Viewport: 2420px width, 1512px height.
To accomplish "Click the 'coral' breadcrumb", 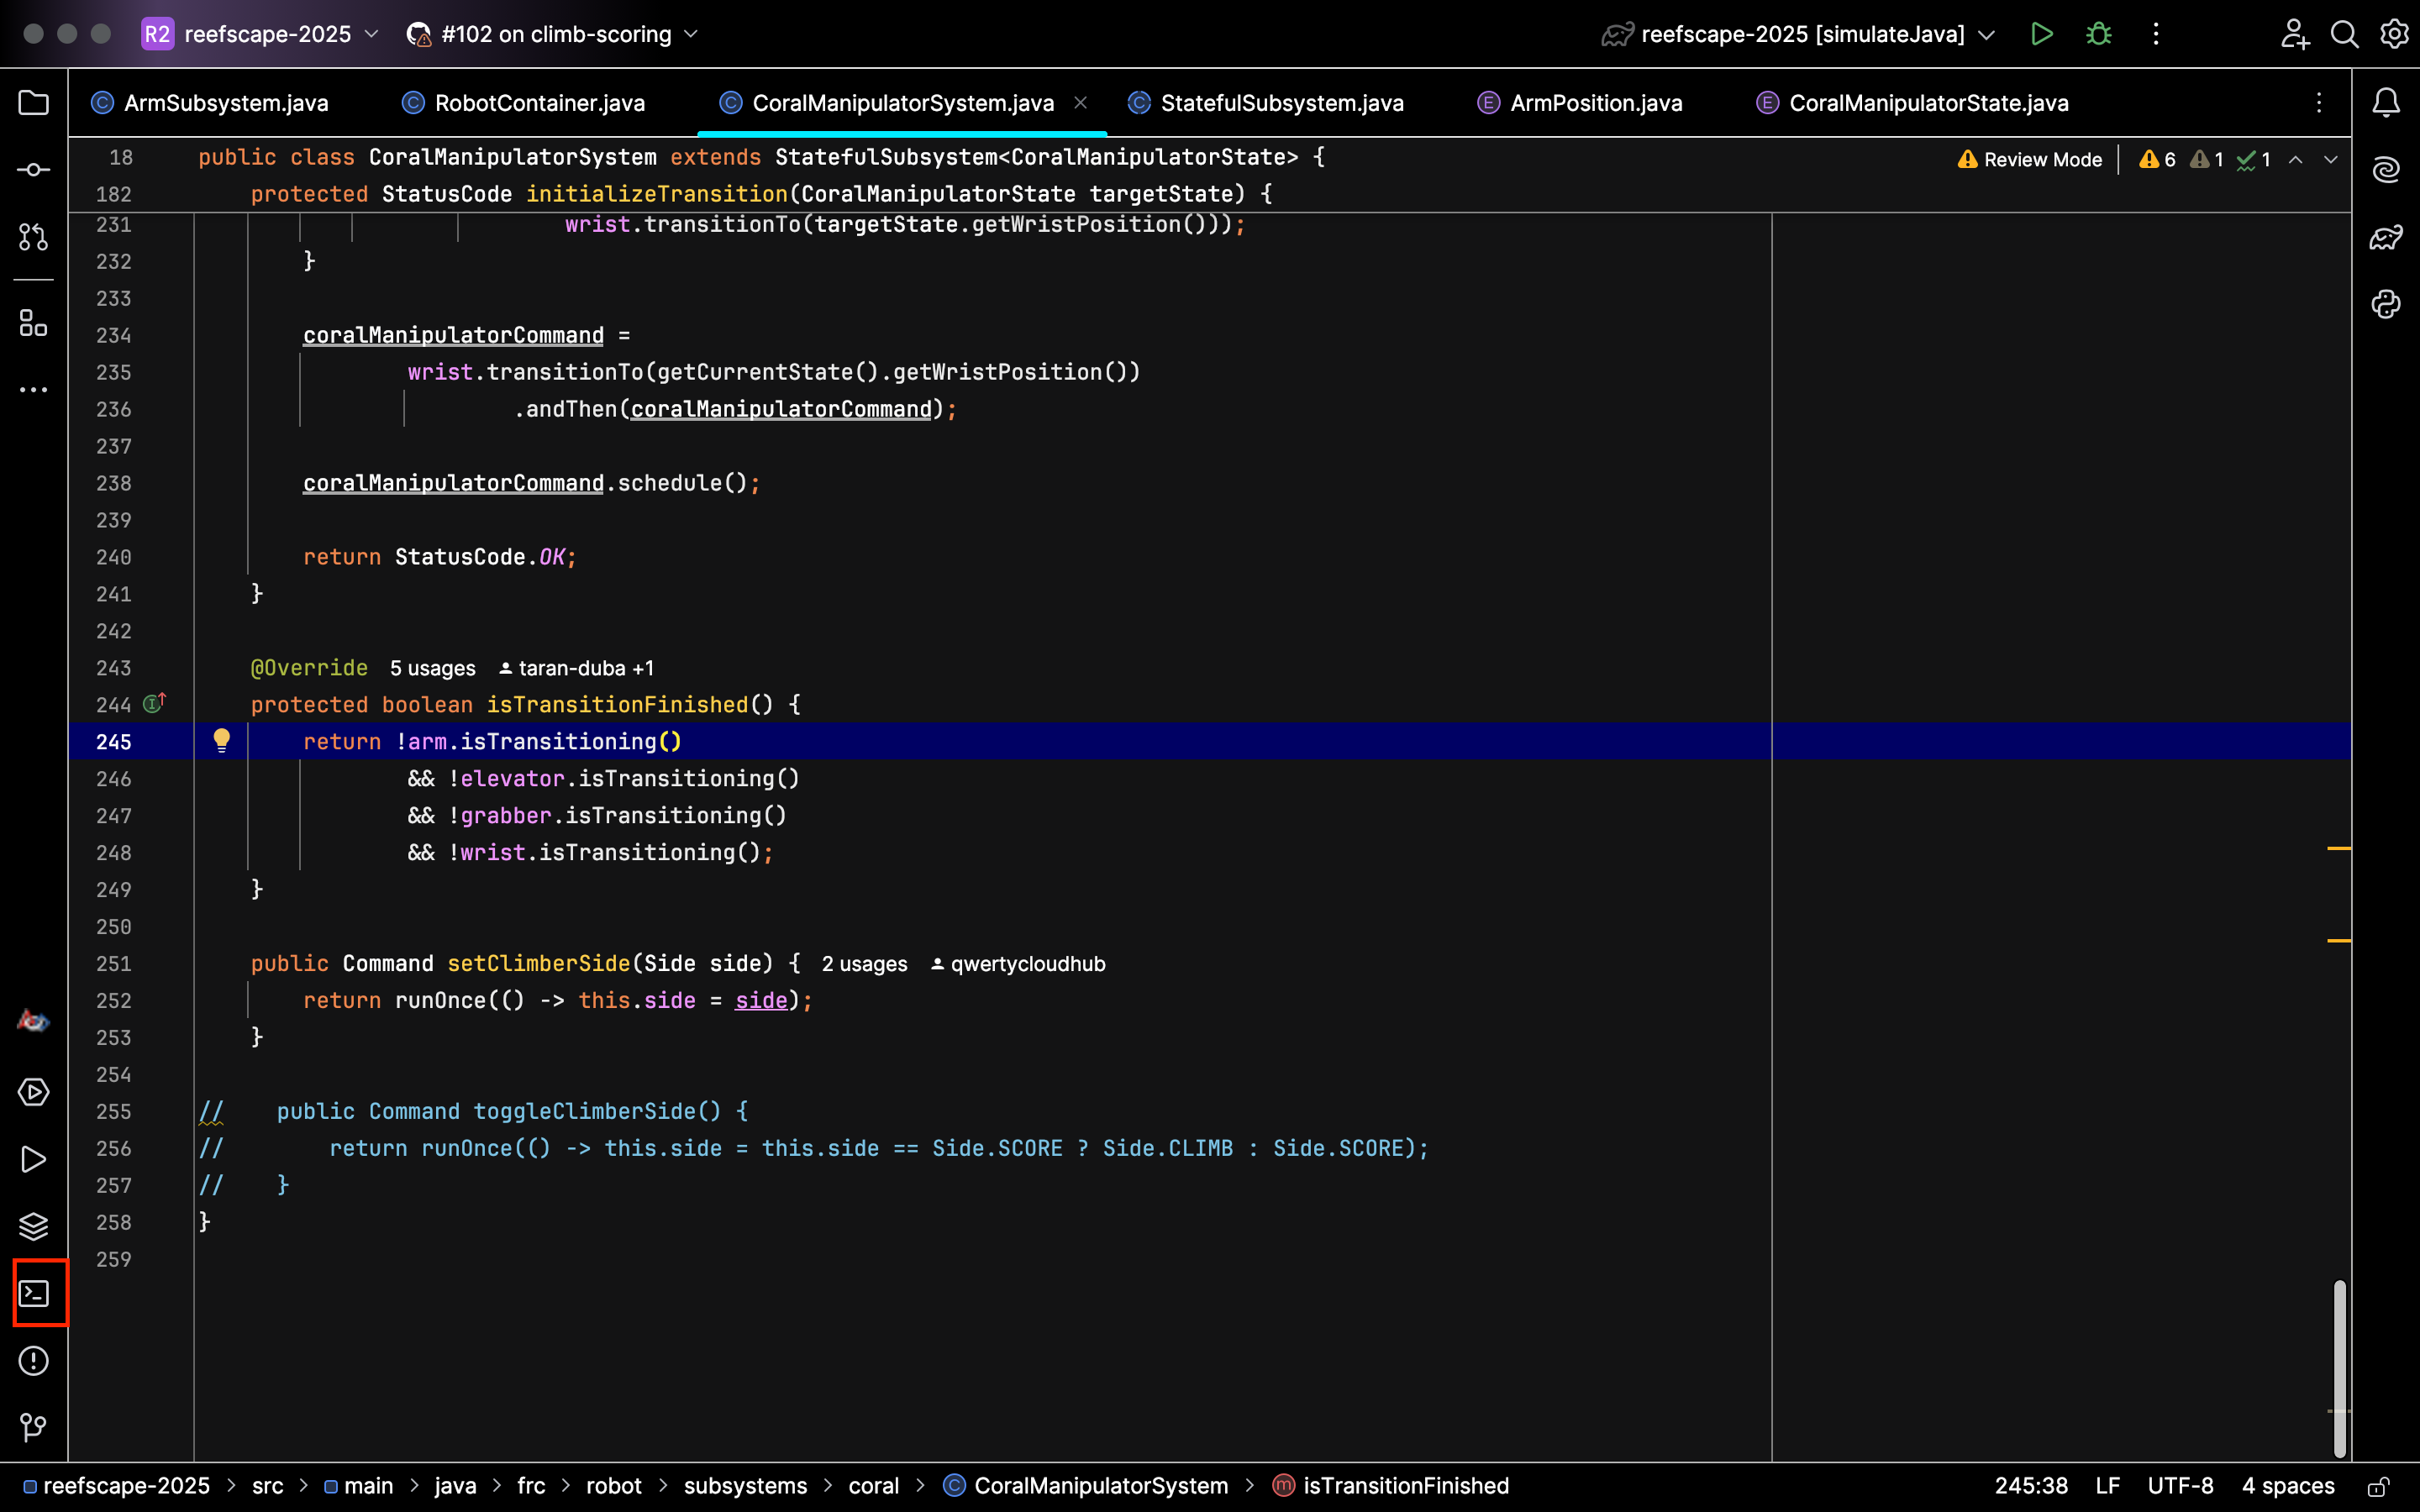I will [x=874, y=1486].
